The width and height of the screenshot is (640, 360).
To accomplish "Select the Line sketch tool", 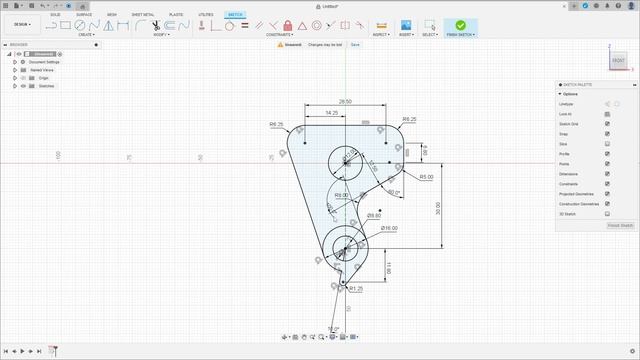I will pyautogui.click(x=51, y=25).
